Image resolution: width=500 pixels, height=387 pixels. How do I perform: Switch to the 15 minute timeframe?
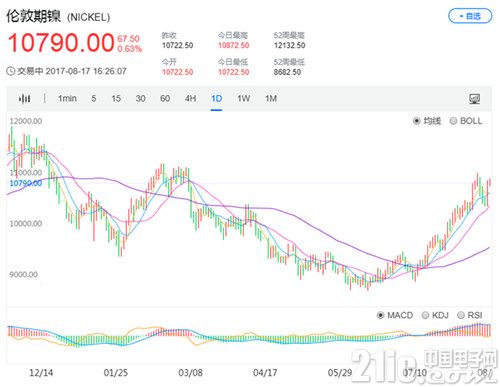pos(116,98)
